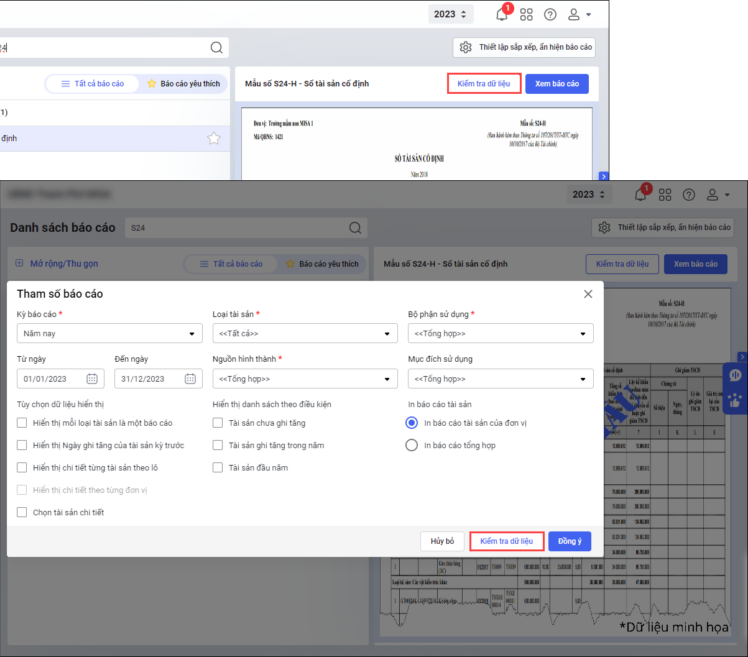Click Kiểm tra dữ liệu in dialog footer

(507, 541)
